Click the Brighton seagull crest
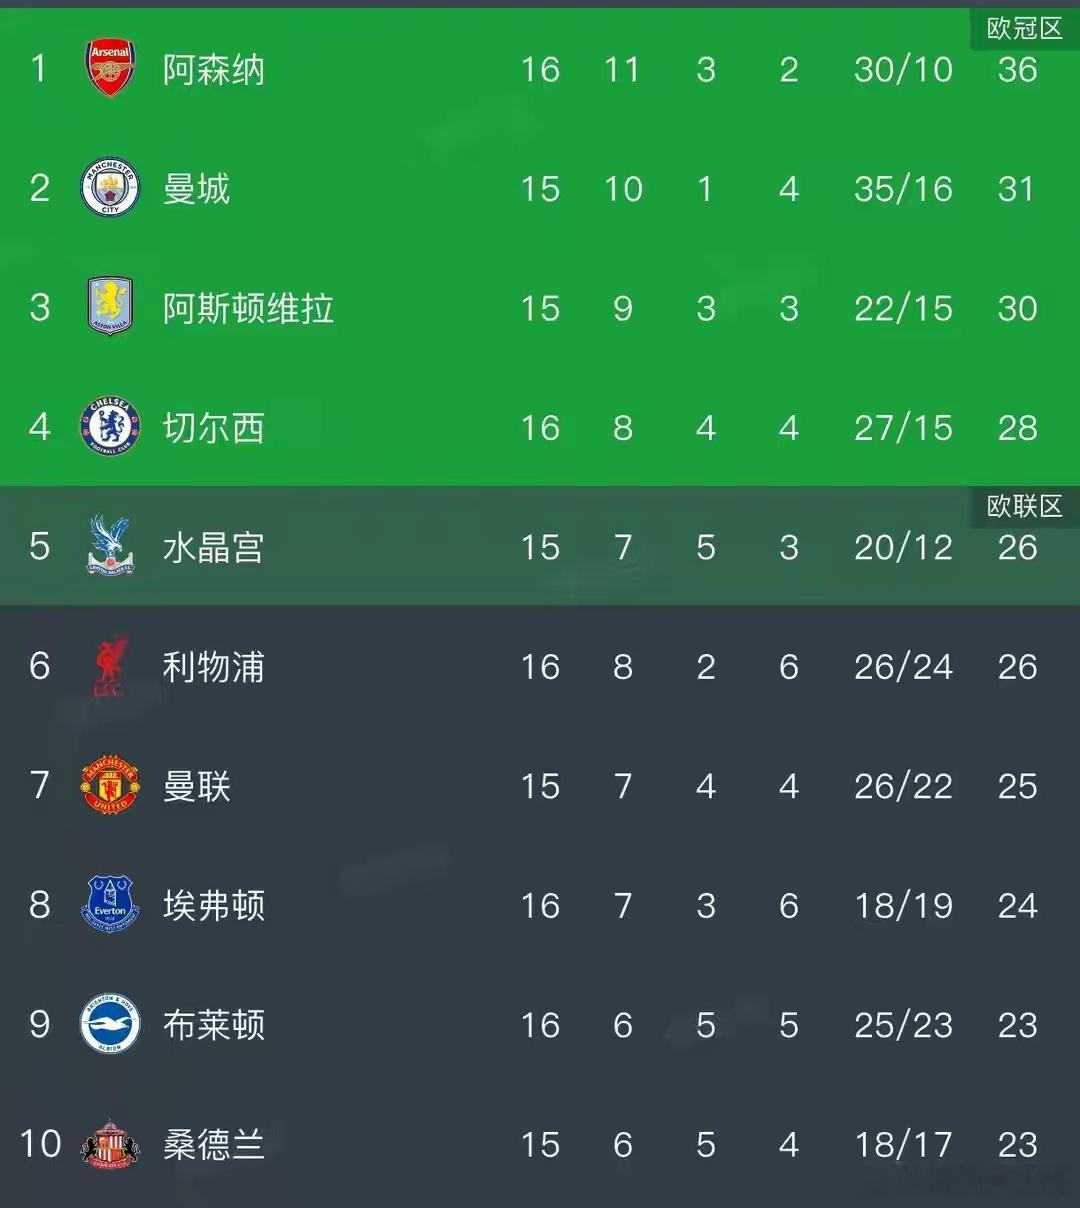This screenshot has width=1080, height=1208. point(110,1024)
